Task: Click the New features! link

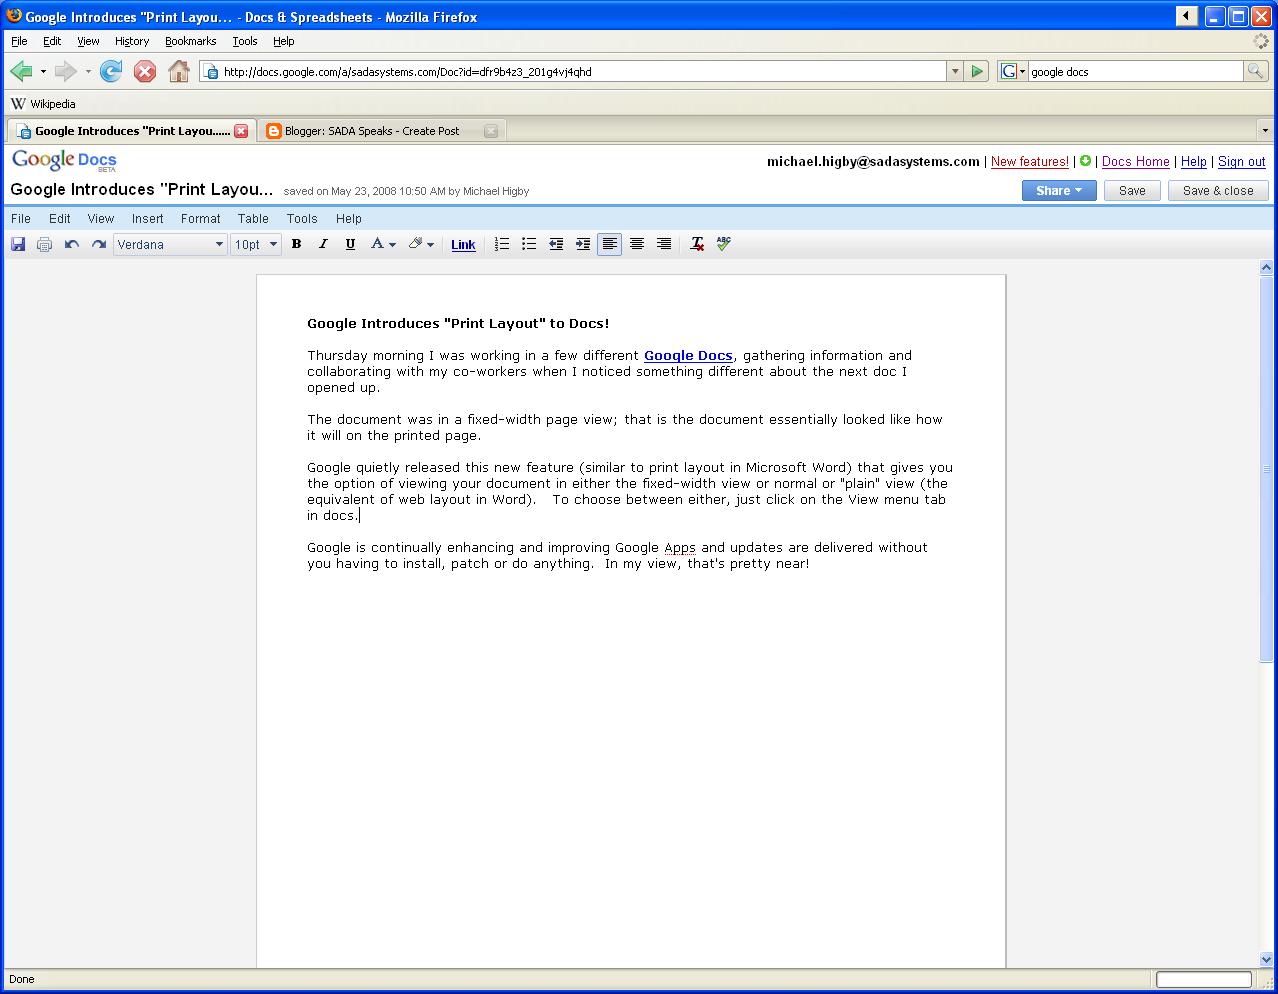Action: click(x=1029, y=161)
